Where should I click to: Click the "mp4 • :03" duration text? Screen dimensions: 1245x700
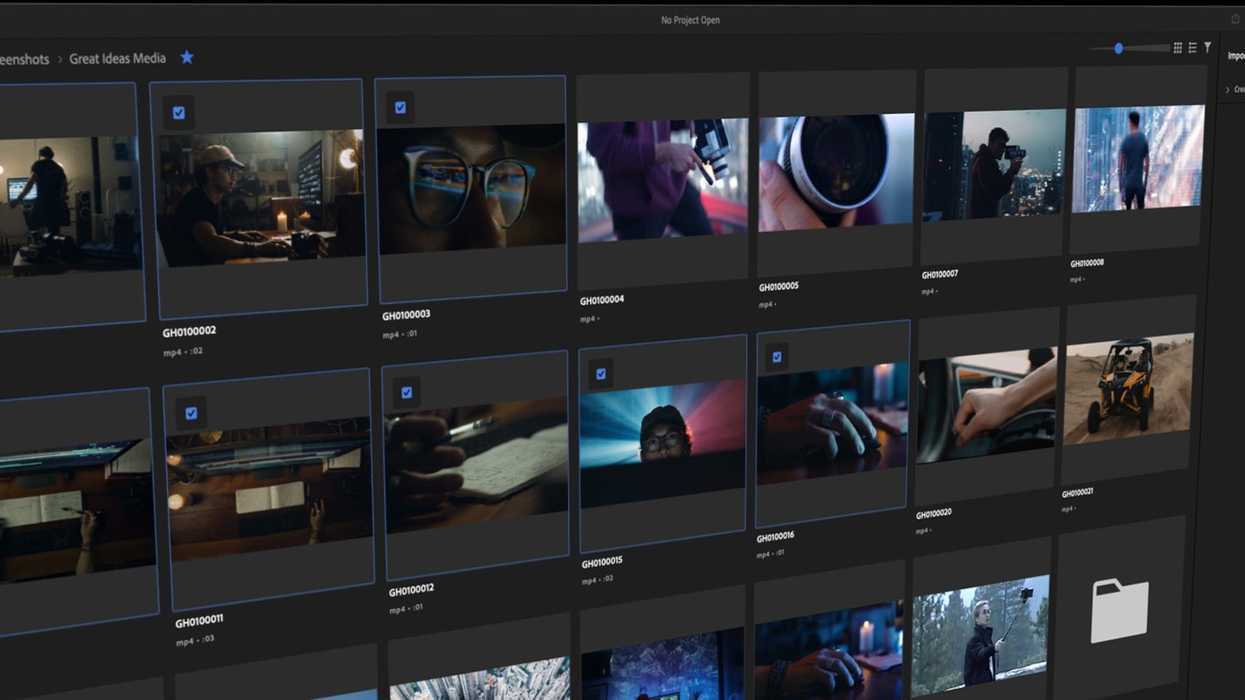196,640
